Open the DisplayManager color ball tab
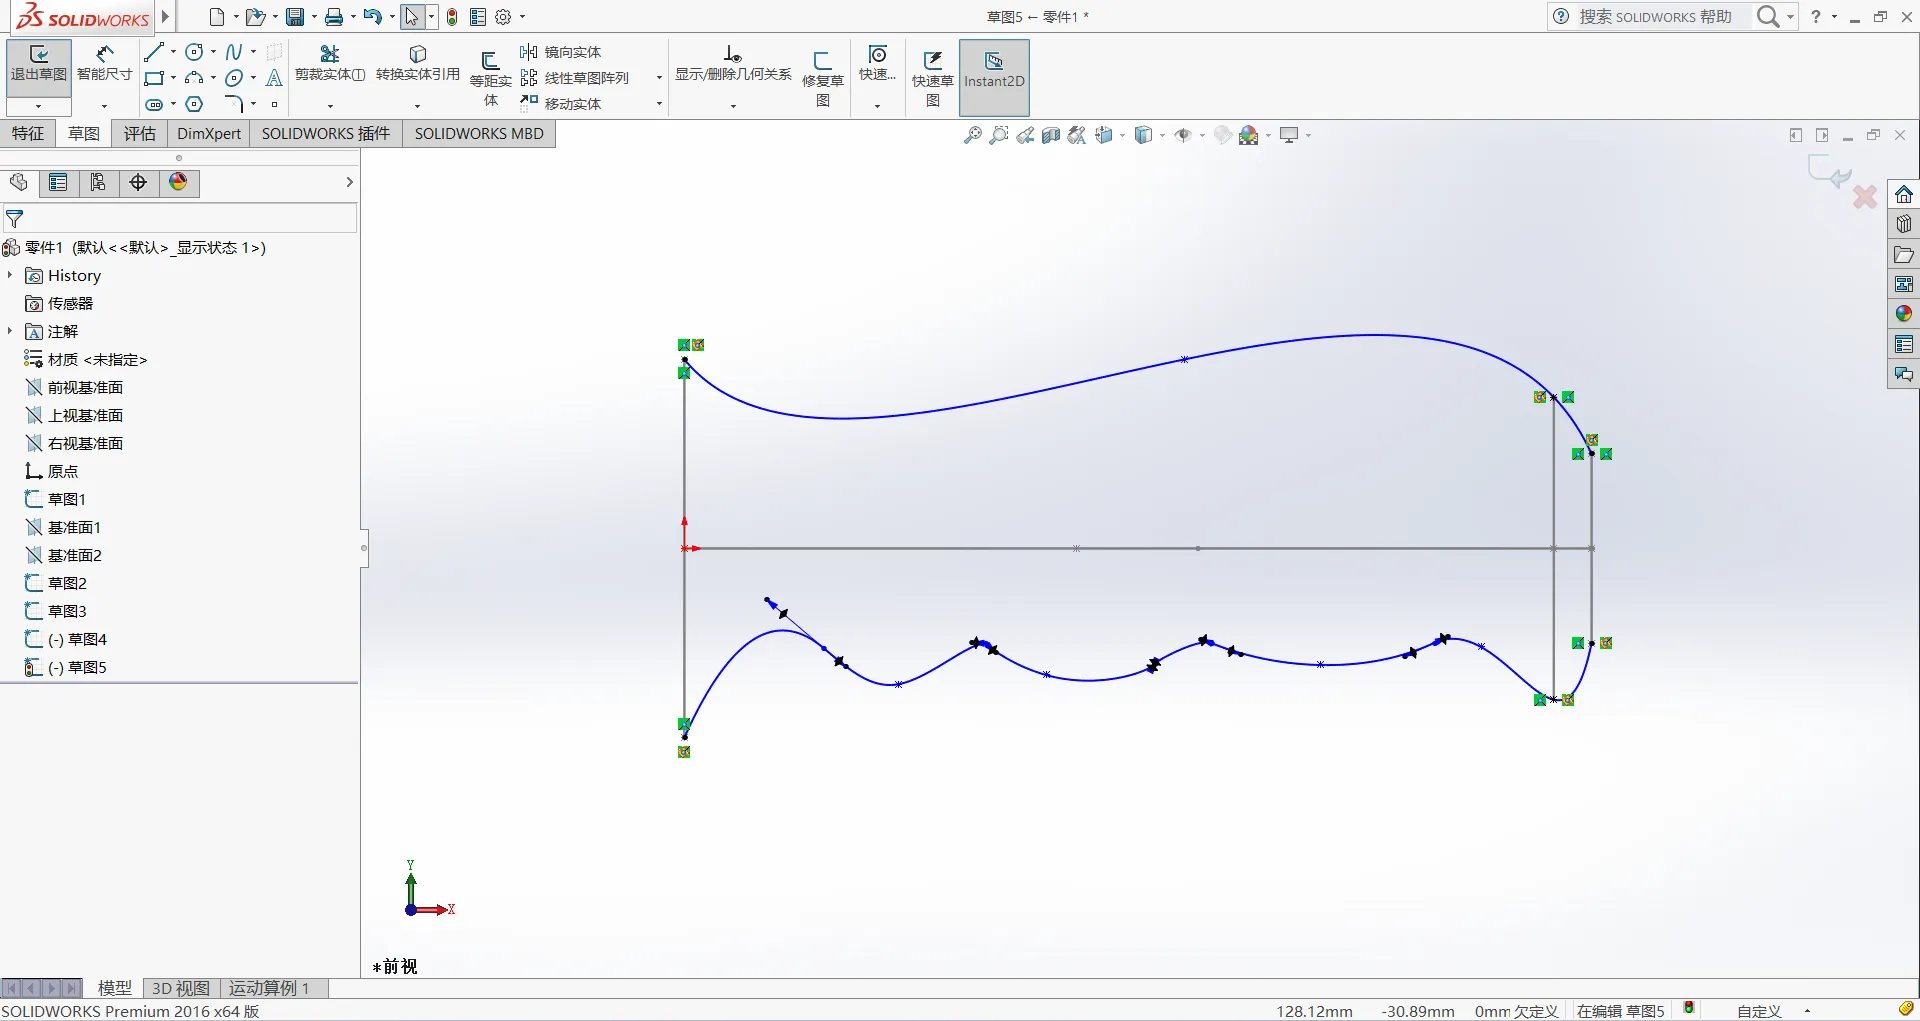The width and height of the screenshot is (1920, 1021). tap(178, 182)
